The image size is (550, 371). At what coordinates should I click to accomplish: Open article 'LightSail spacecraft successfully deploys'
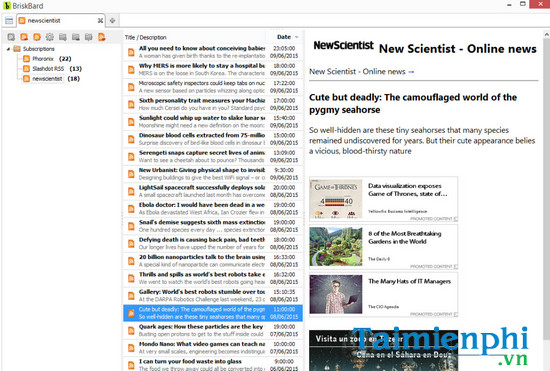pos(213,191)
